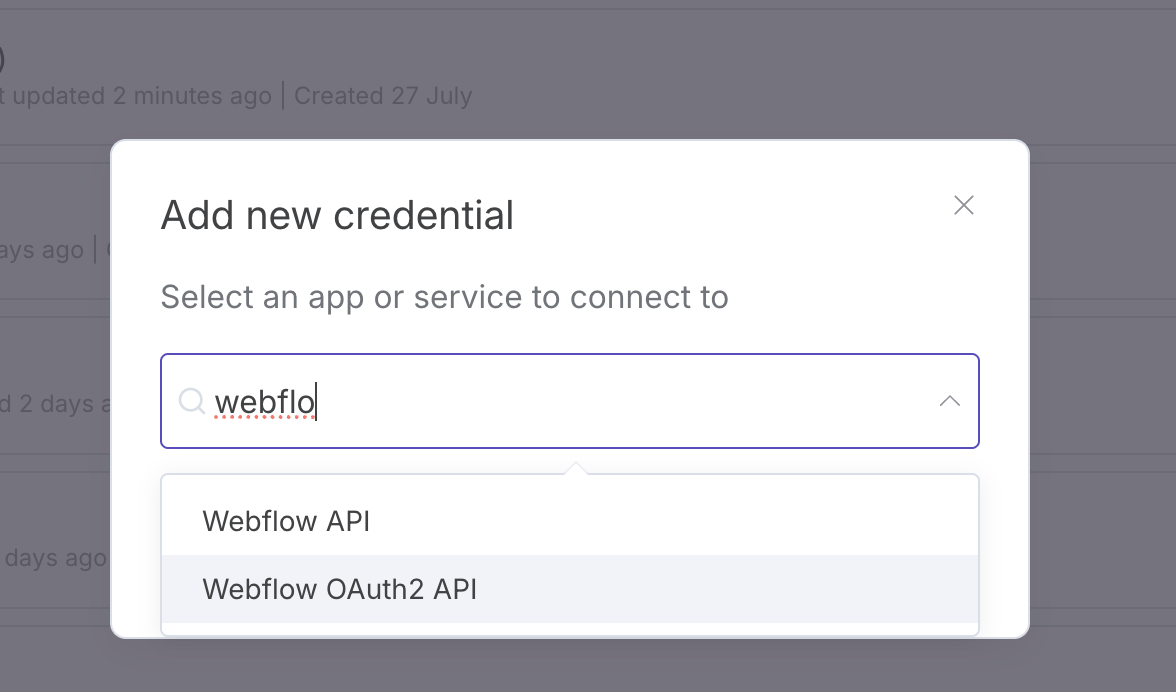This screenshot has height=692, width=1176.
Task: Click the Add new credential dialog title
Action: [x=336, y=214]
